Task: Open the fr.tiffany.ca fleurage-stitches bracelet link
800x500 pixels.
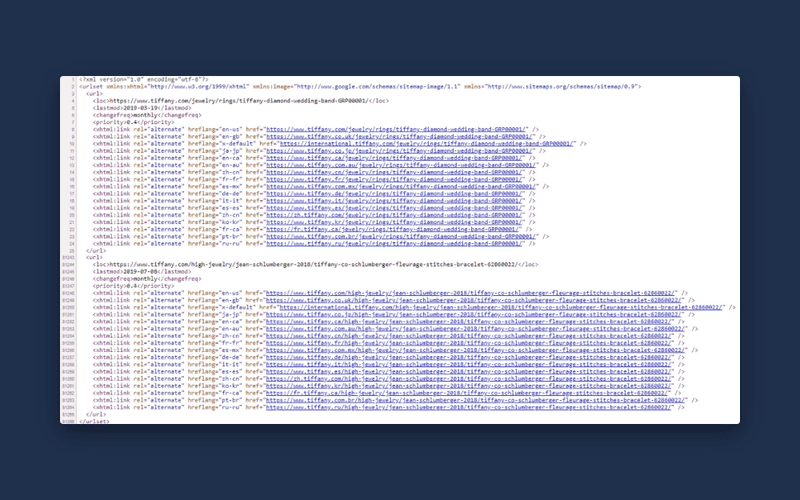Action: [468, 393]
